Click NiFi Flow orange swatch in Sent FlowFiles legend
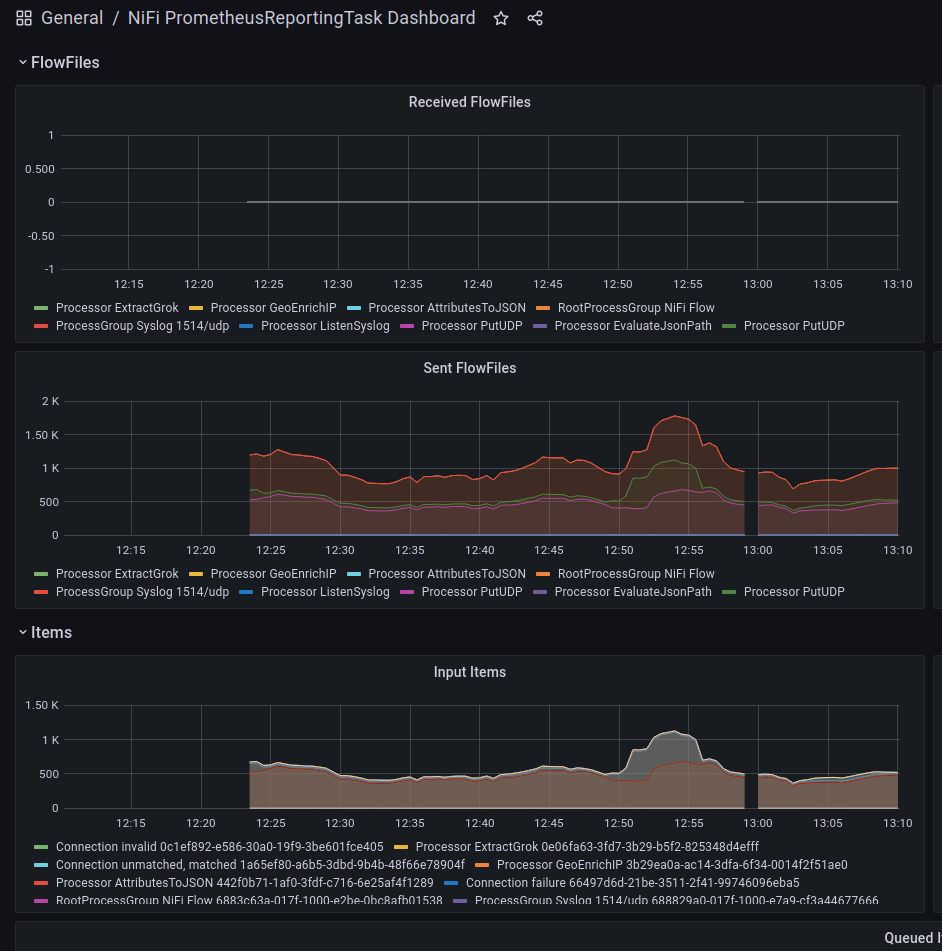The width and height of the screenshot is (942, 951). coord(543,574)
